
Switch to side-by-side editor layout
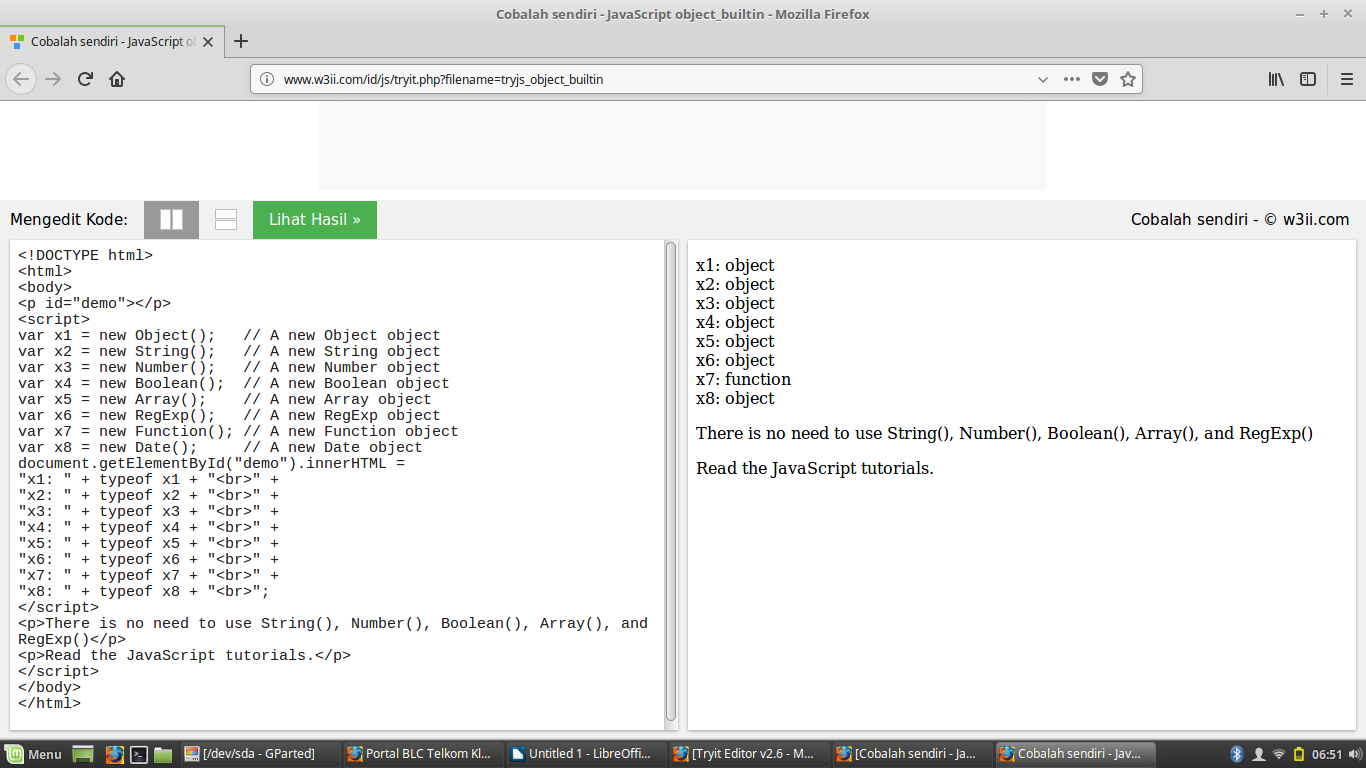(172, 220)
